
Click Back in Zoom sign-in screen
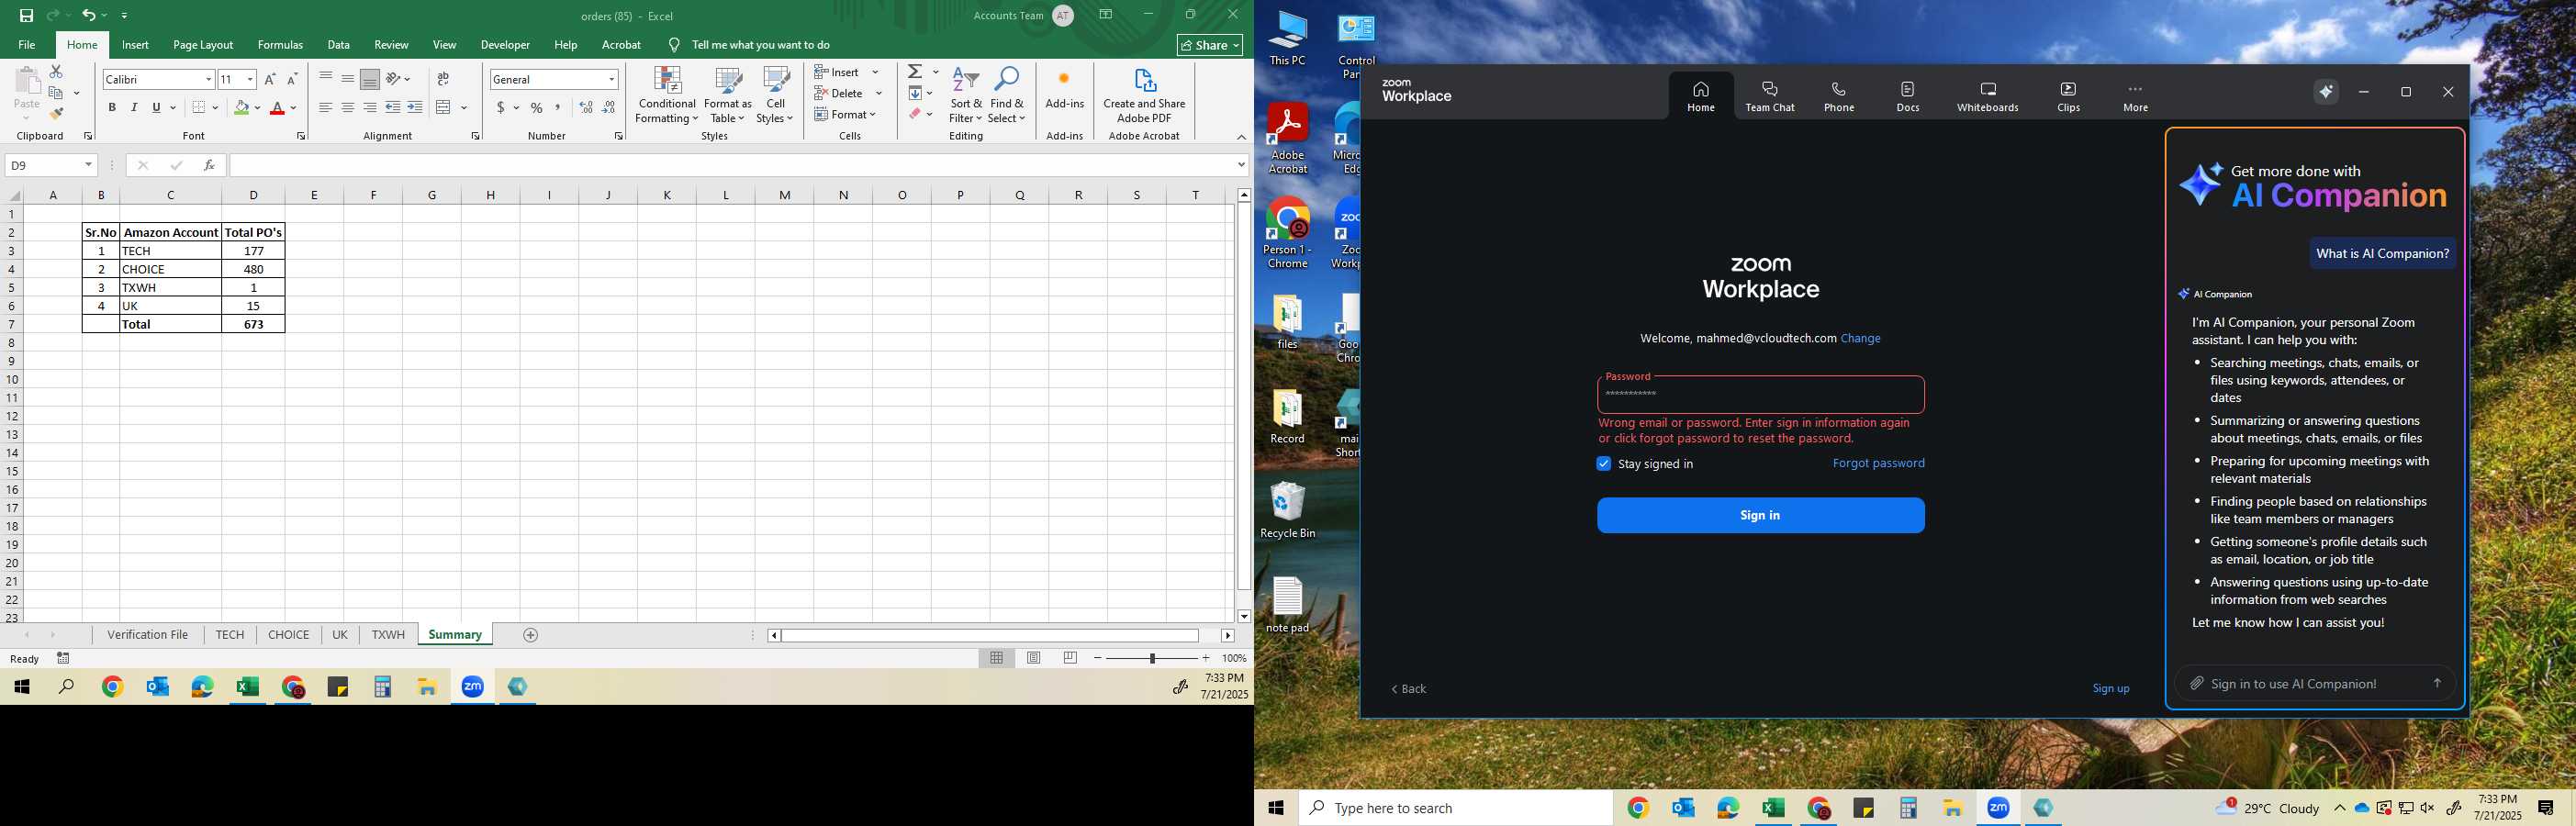pyautogui.click(x=1409, y=689)
